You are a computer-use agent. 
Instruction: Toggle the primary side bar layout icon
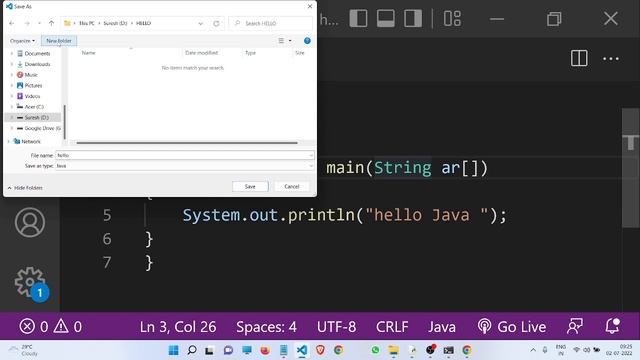pyautogui.click(x=358, y=19)
